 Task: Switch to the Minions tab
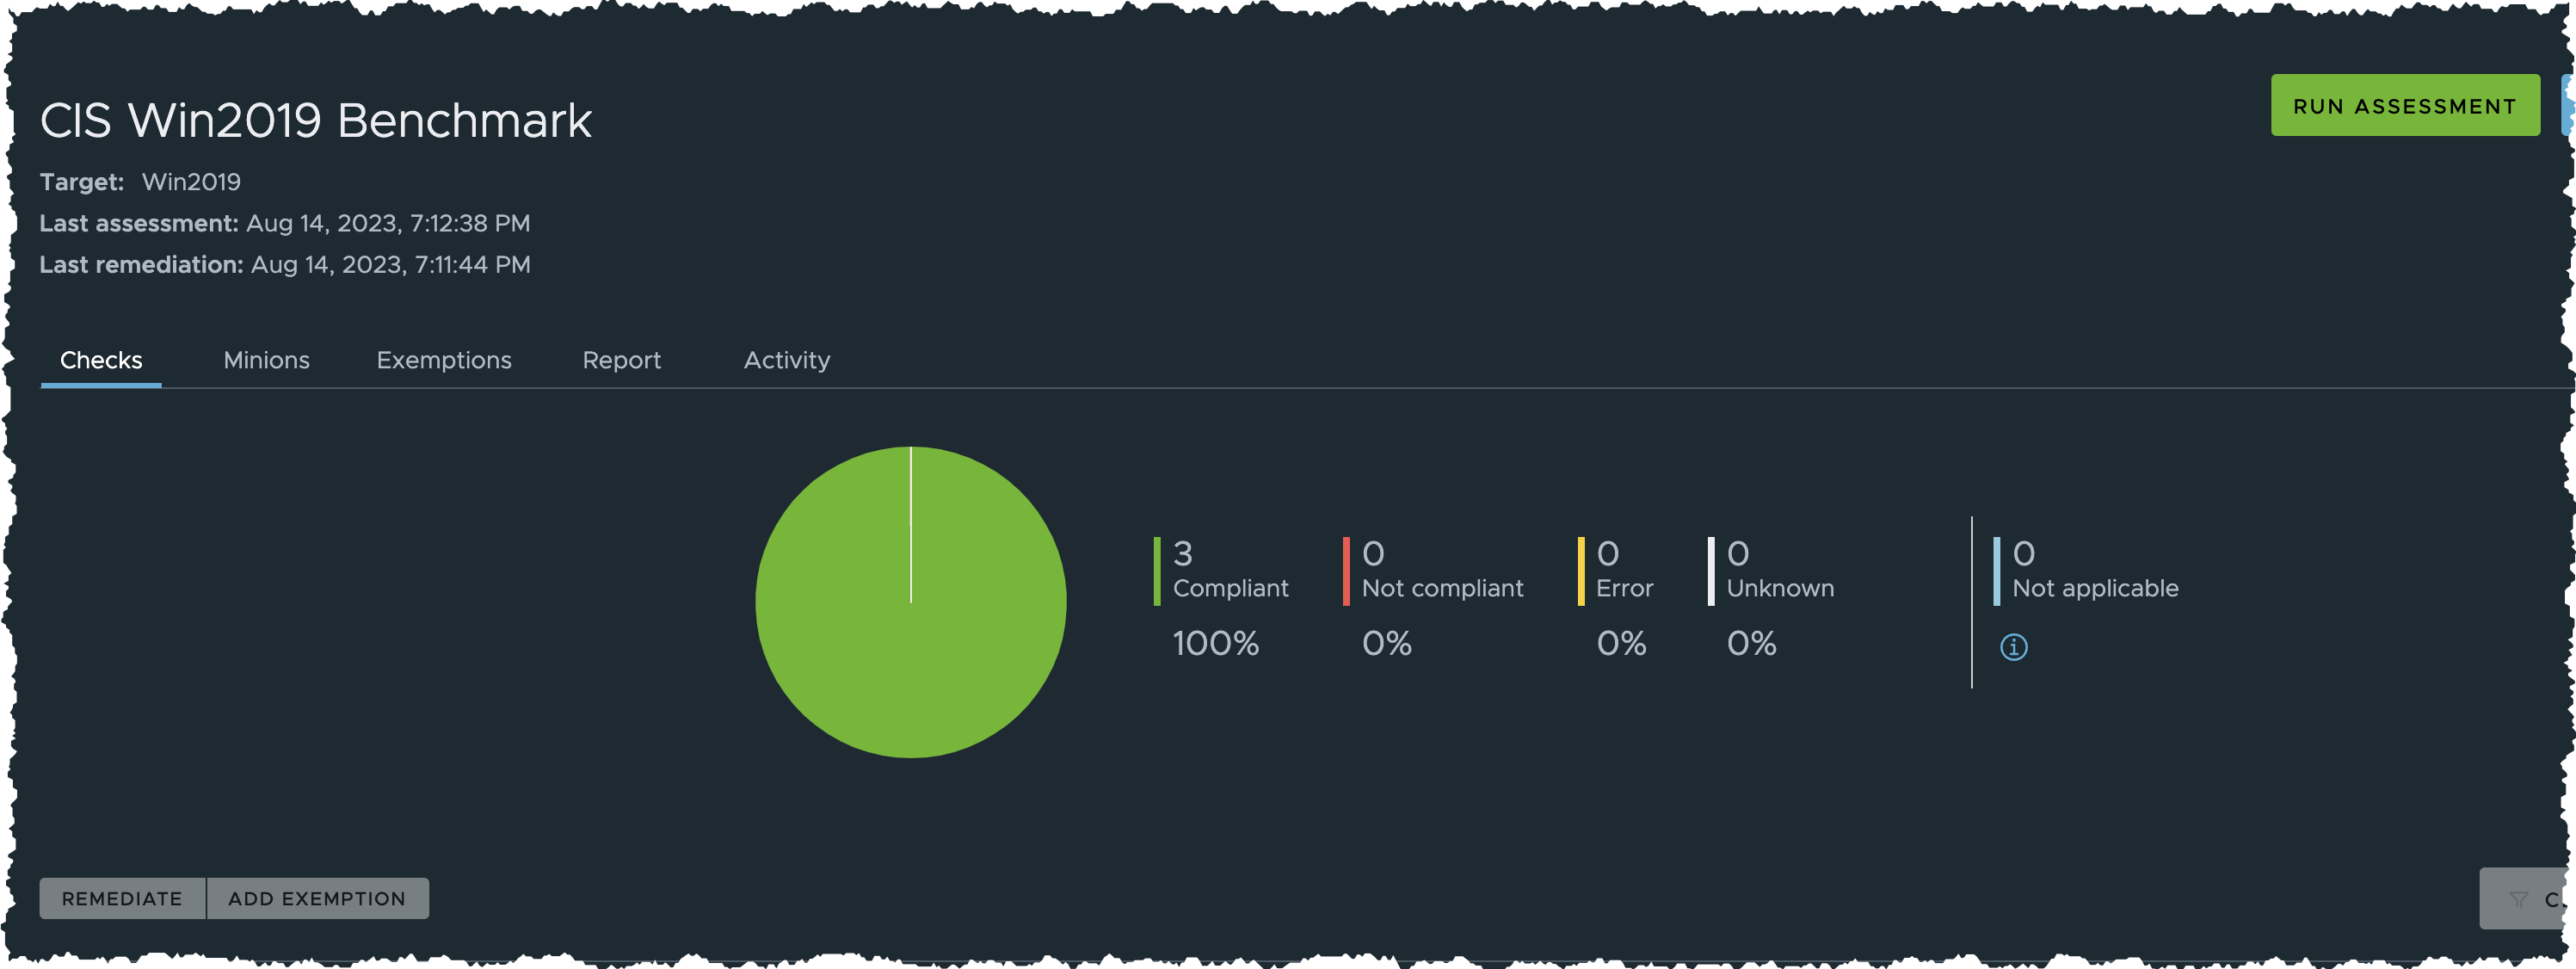pos(266,360)
